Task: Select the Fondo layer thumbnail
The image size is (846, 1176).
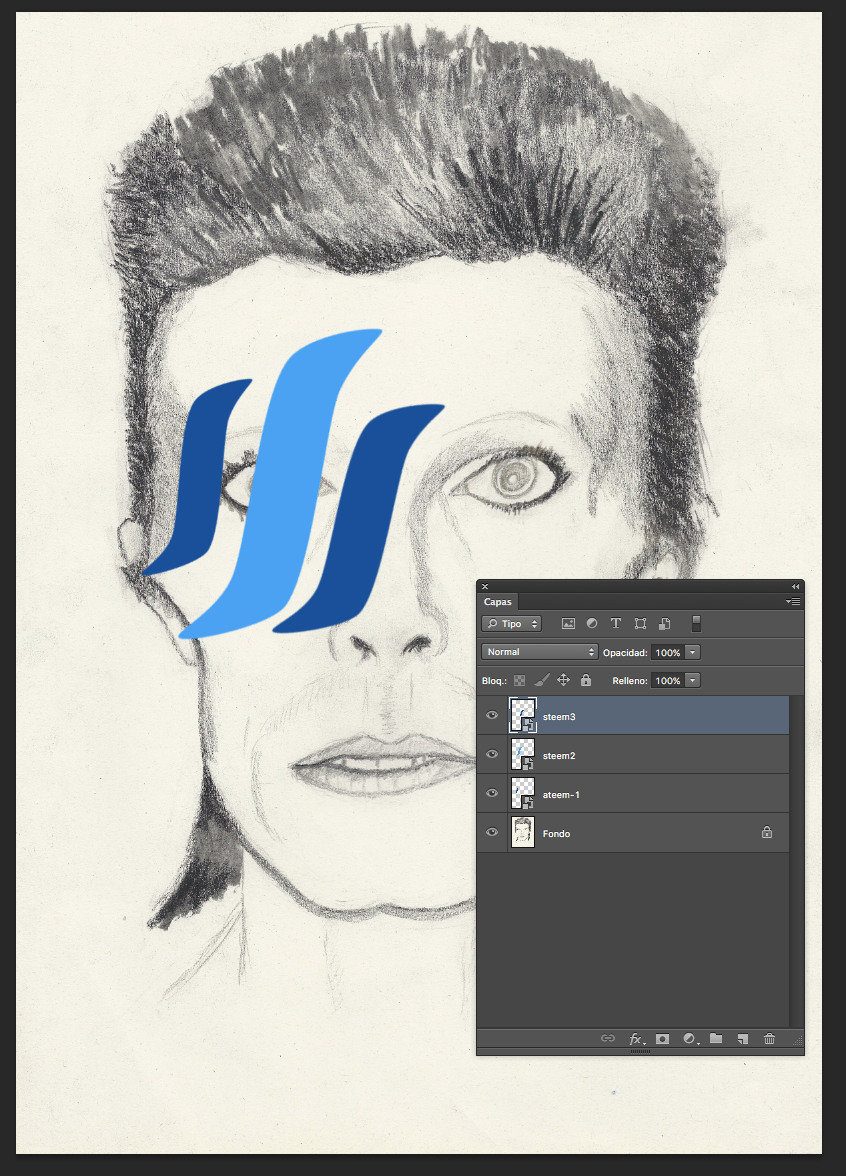Action: (x=523, y=832)
